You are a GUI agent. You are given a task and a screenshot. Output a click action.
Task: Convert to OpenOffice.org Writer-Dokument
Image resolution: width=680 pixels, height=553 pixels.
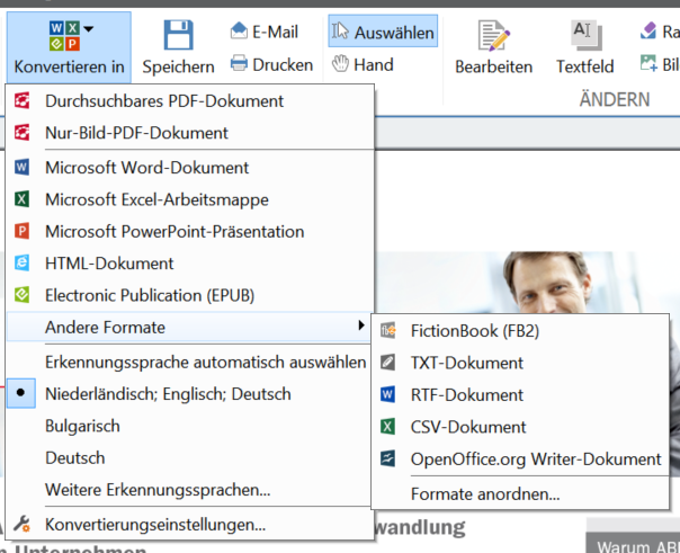pyautogui.click(x=536, y=459)
